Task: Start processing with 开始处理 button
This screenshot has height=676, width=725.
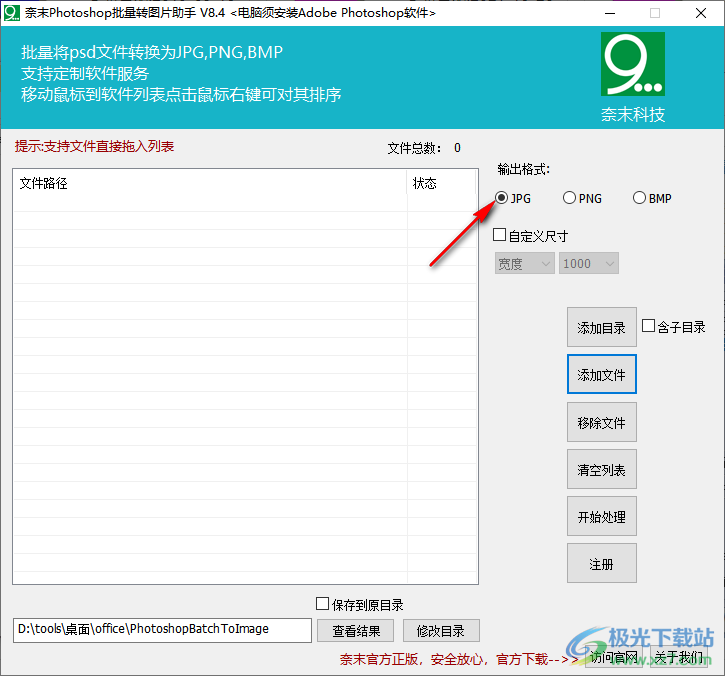Action: [x=602, y=516]
